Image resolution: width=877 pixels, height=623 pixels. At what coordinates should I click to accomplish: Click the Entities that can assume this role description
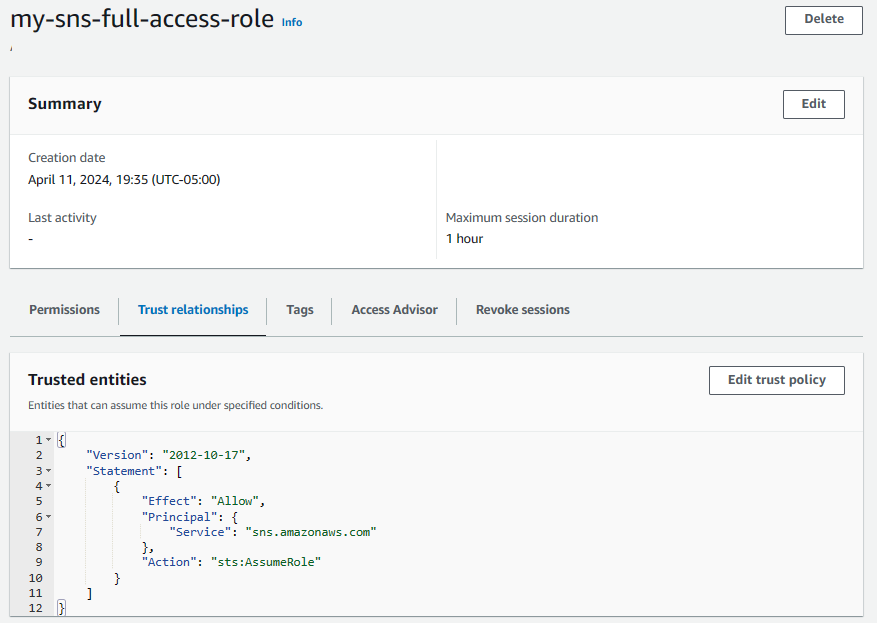coord(176,405)
